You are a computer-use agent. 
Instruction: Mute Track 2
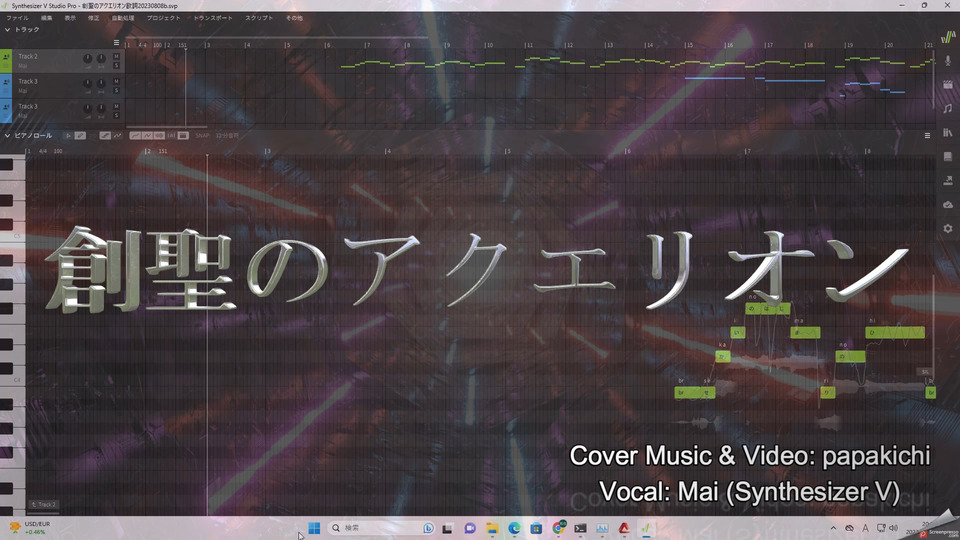pyautogui.click(x=116, y=56)
